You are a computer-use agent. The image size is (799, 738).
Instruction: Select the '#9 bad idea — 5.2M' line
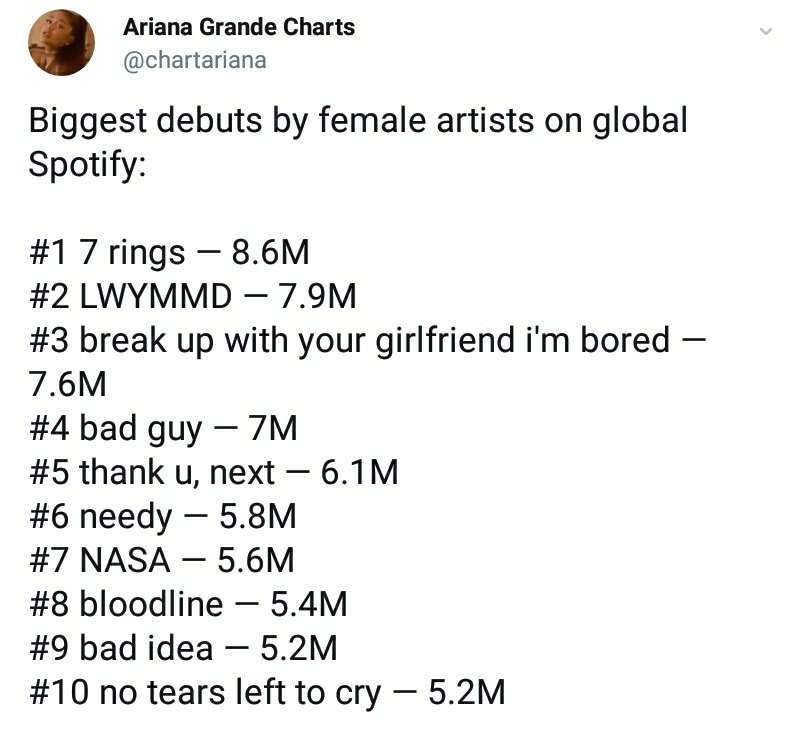coord(183,649)
